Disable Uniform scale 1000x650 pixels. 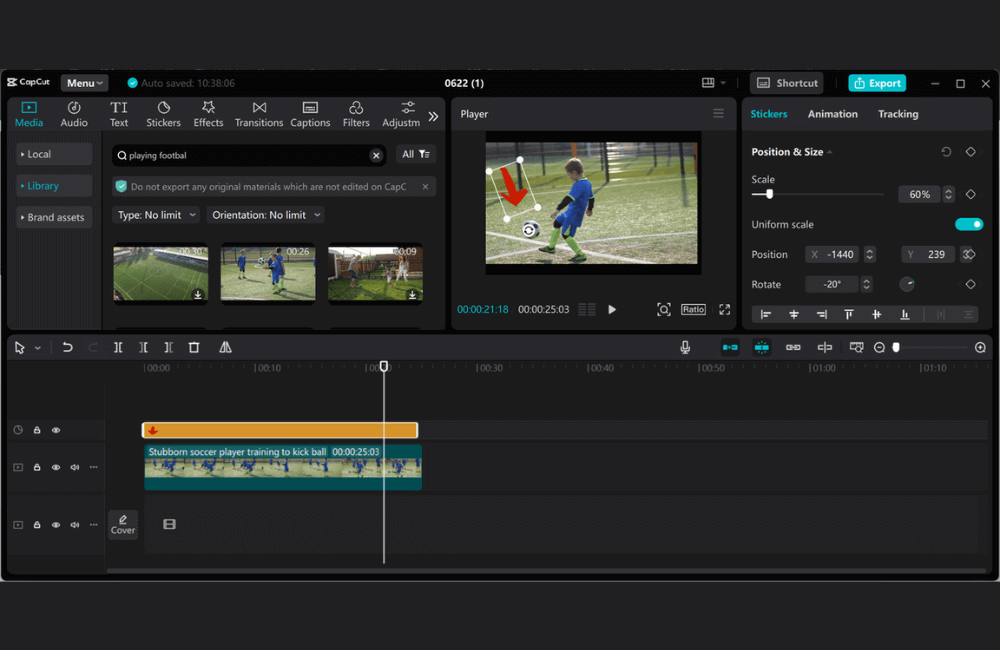pyautogui.click(x=969, y=224)
